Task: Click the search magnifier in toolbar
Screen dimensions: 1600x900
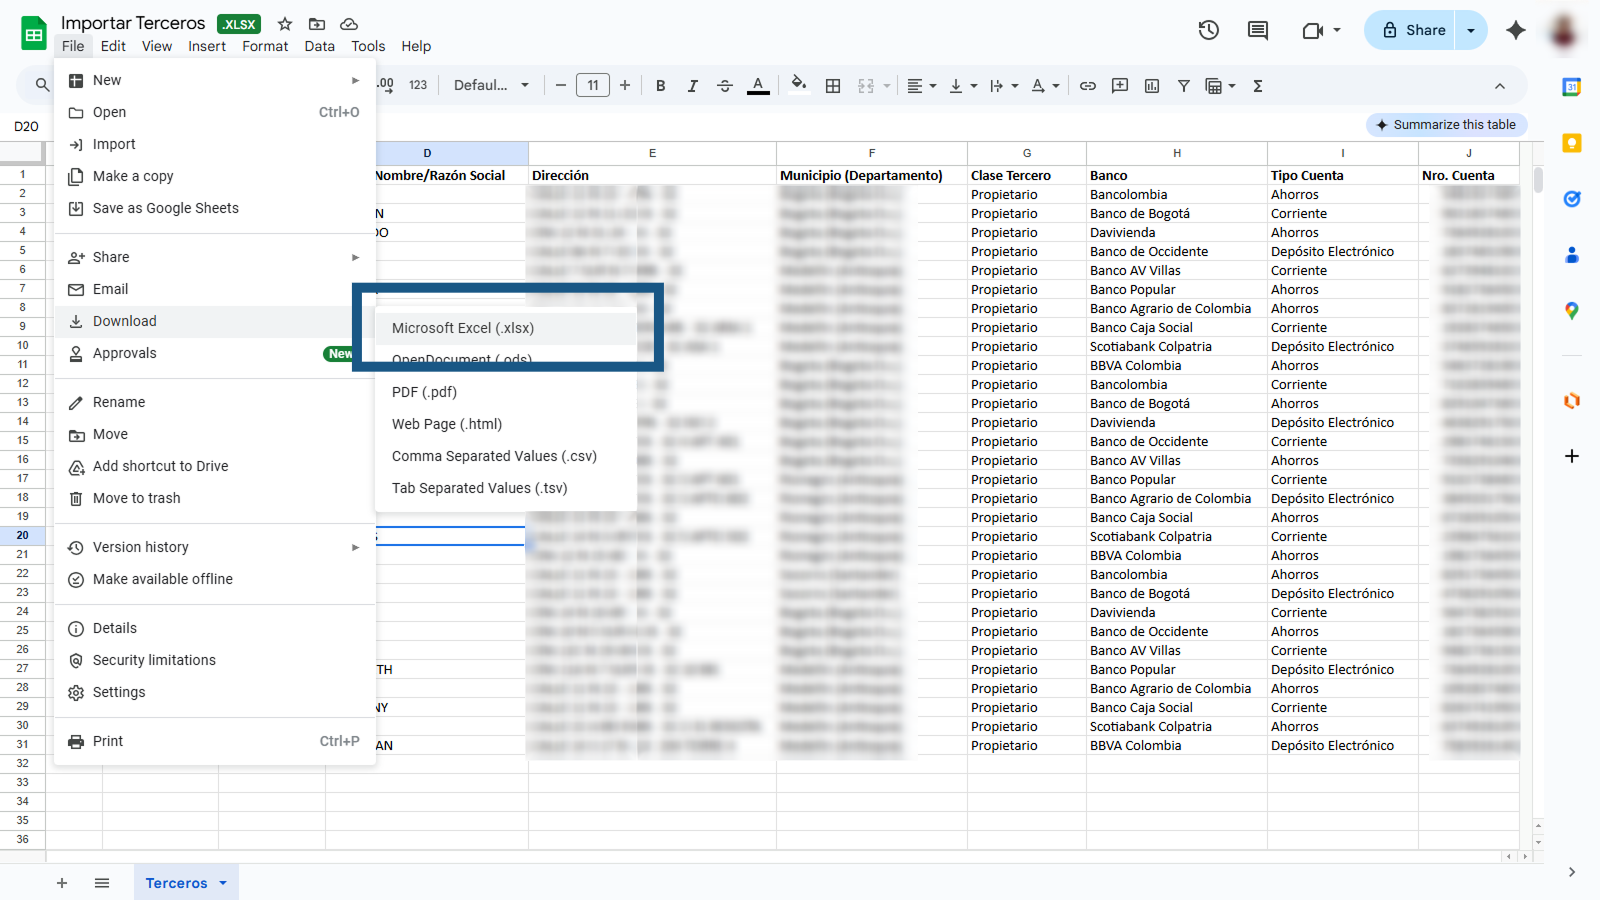Action: (42, 85)
